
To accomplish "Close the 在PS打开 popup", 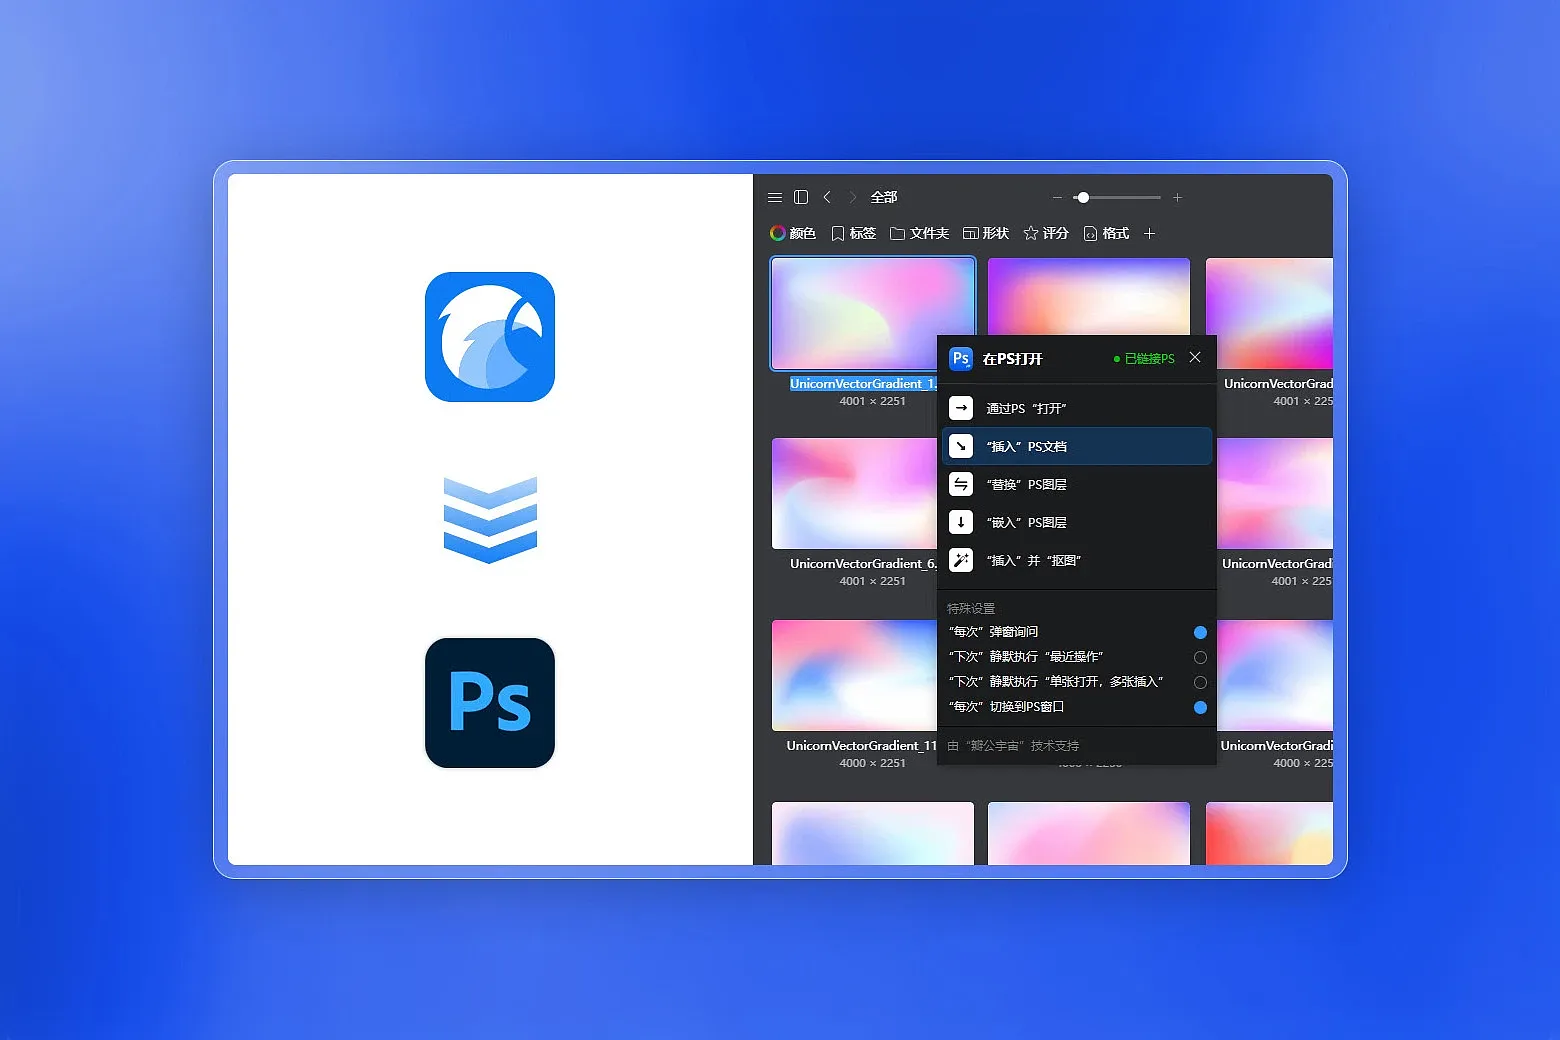I will pyautogui.click(x=1195, y=357).
